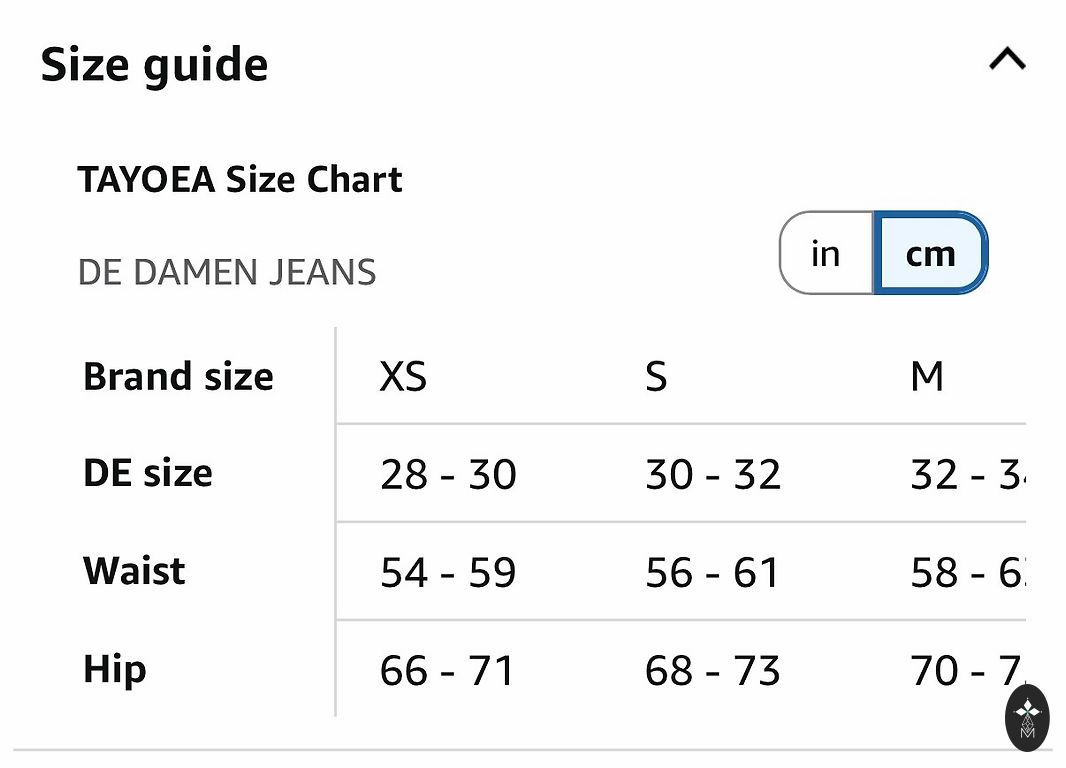Click hip 66 - 71 cell
Image resolution: width=1066 pixels, height=768 pixels.
(448, 670)
